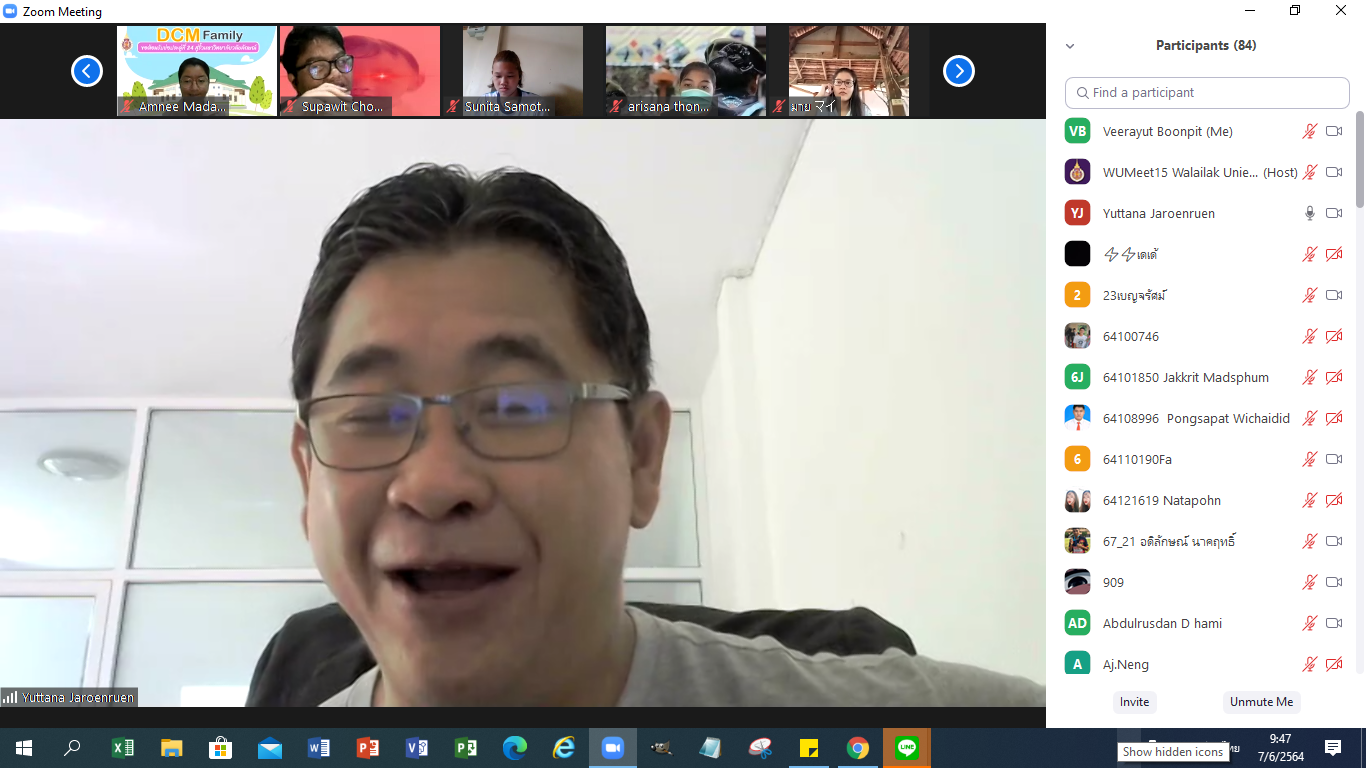Collapse the Participants panel chevron
The image size is (1366, 768).
coord(1070,46)
